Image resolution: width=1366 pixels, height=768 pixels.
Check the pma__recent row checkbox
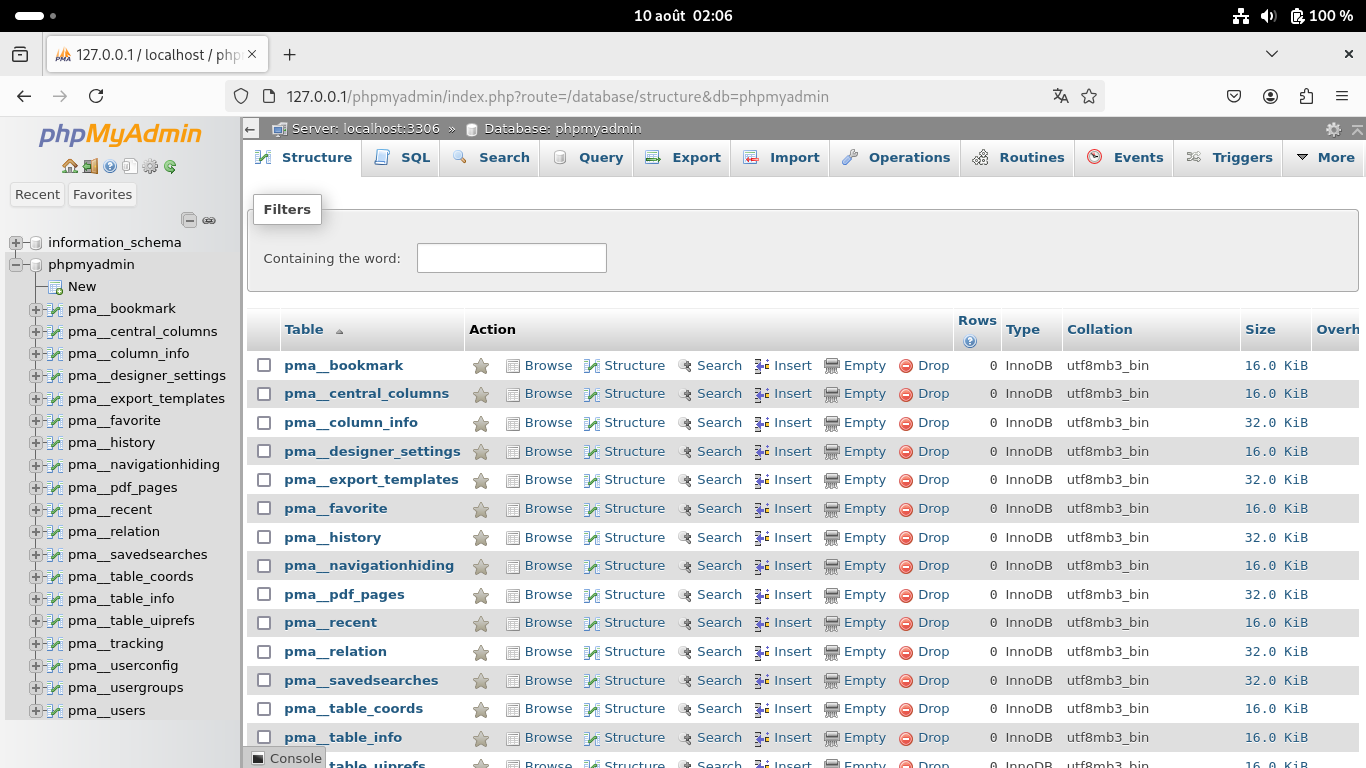click(x=264, y=622)
